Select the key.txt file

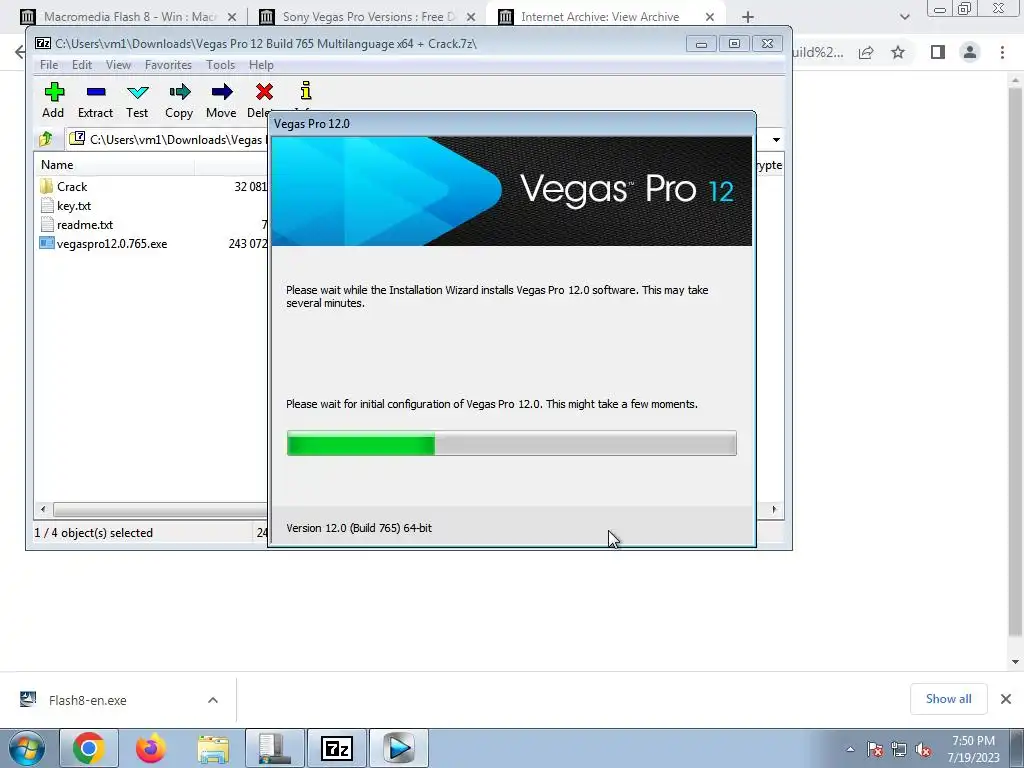pyautogui.click(x=74, y=206)
